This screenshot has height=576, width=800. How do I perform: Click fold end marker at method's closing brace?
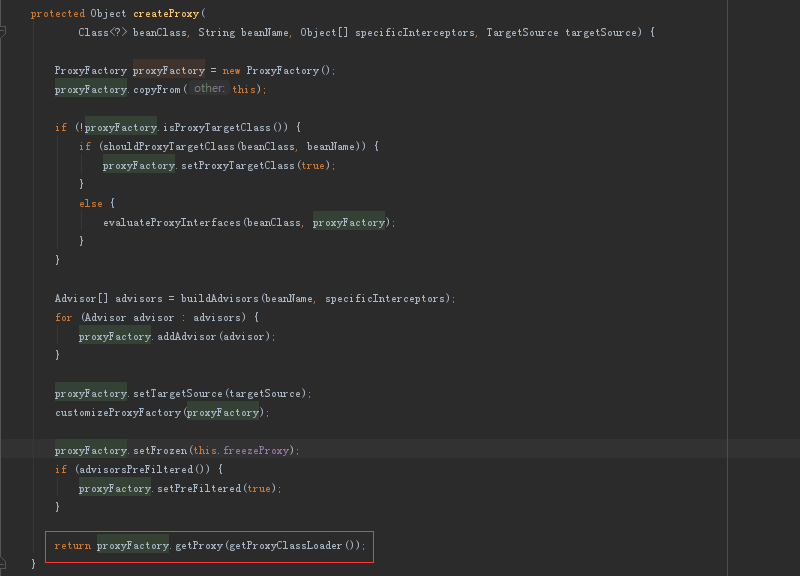click(x=3, y=563)
